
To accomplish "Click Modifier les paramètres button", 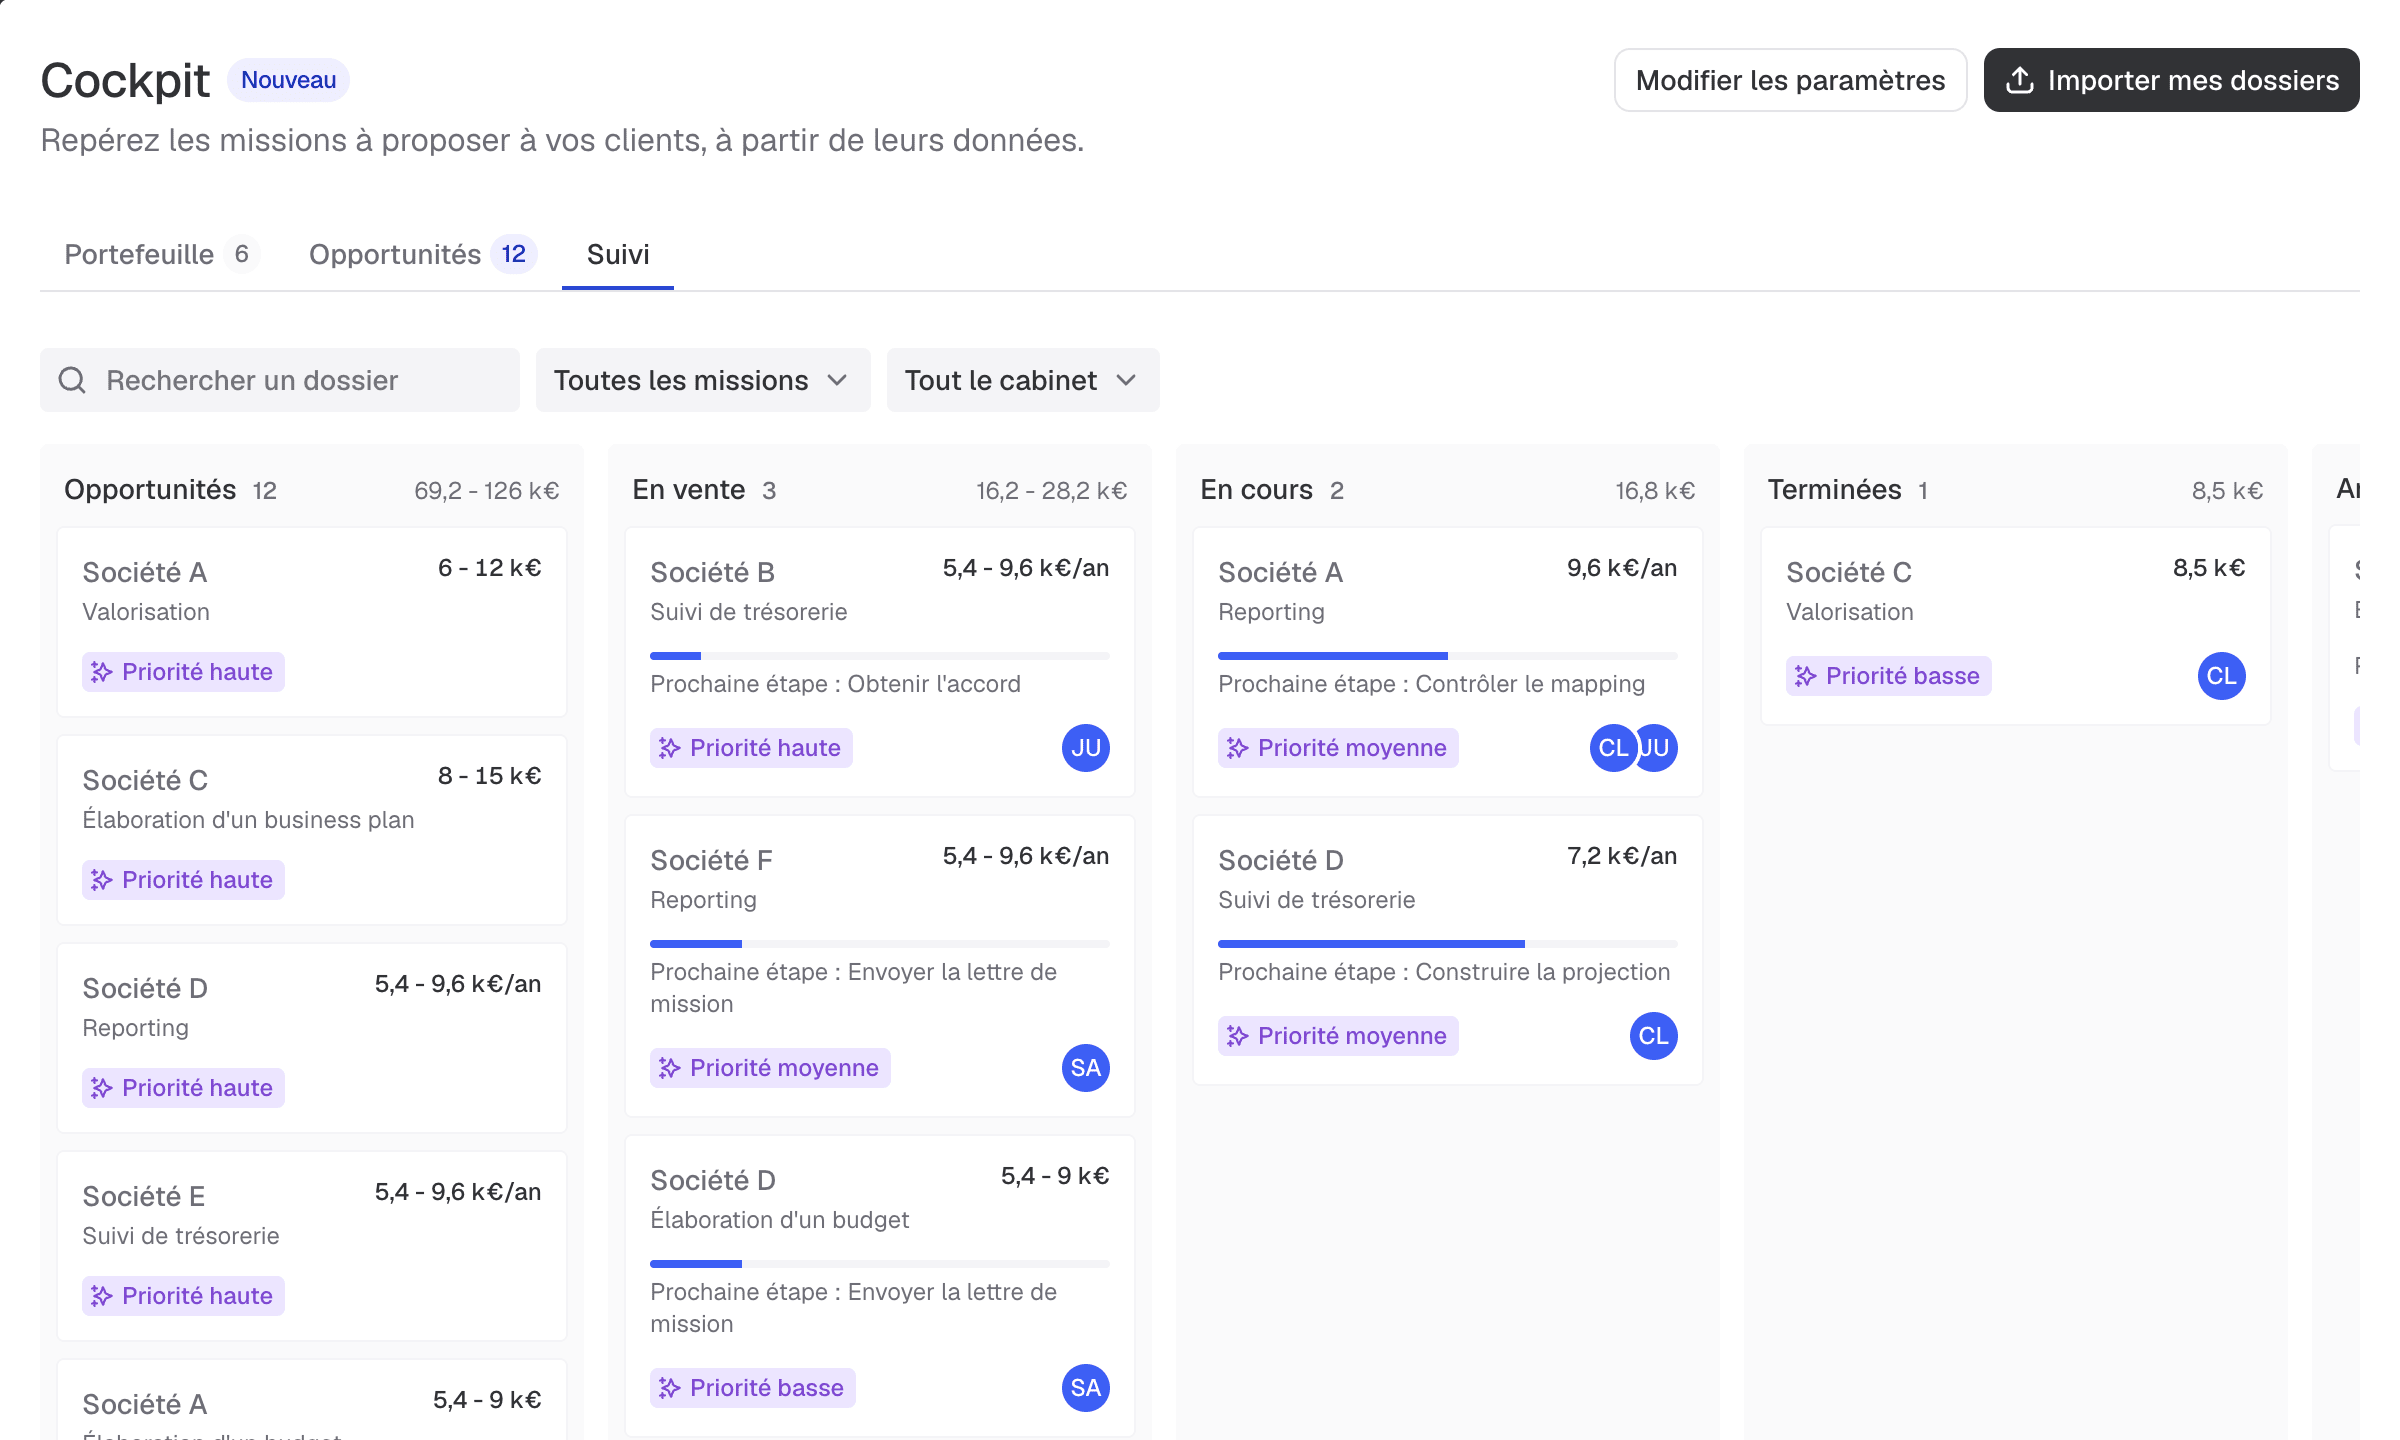I will pos(1790,80).
